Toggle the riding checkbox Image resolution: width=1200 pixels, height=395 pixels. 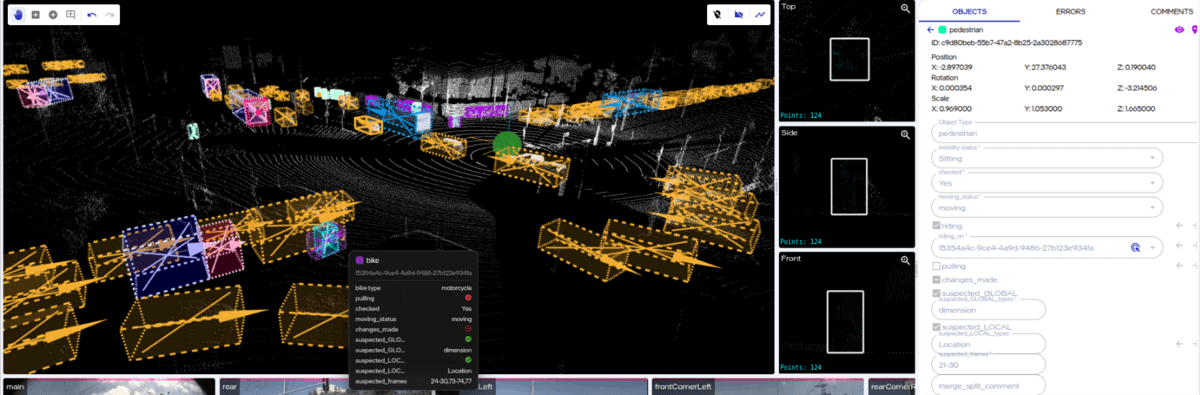[936, 226]
